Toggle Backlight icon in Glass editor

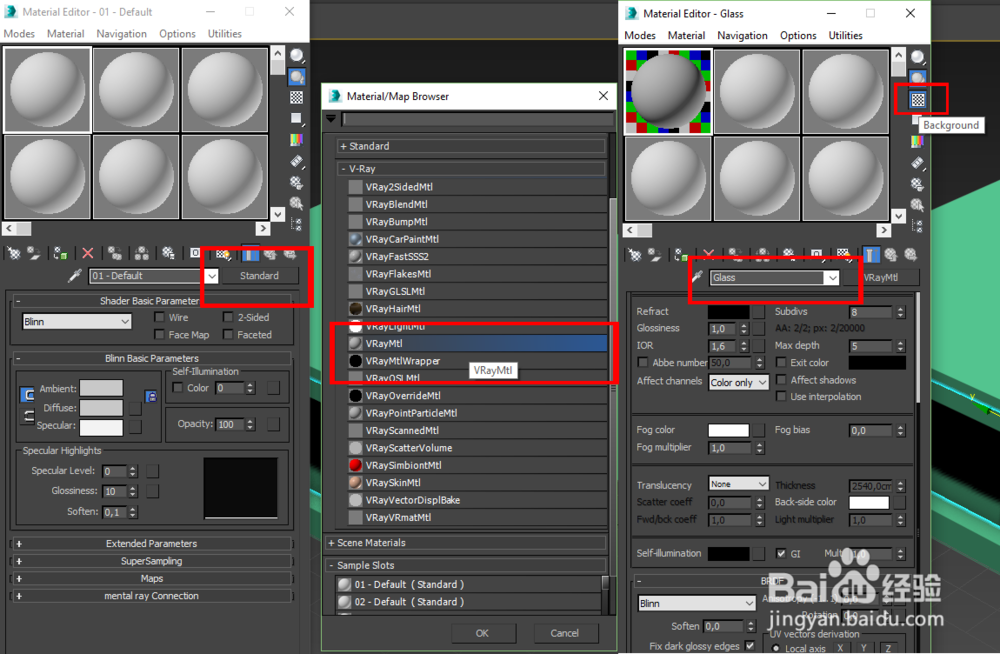pyautogui.click(x=918, y=78)
